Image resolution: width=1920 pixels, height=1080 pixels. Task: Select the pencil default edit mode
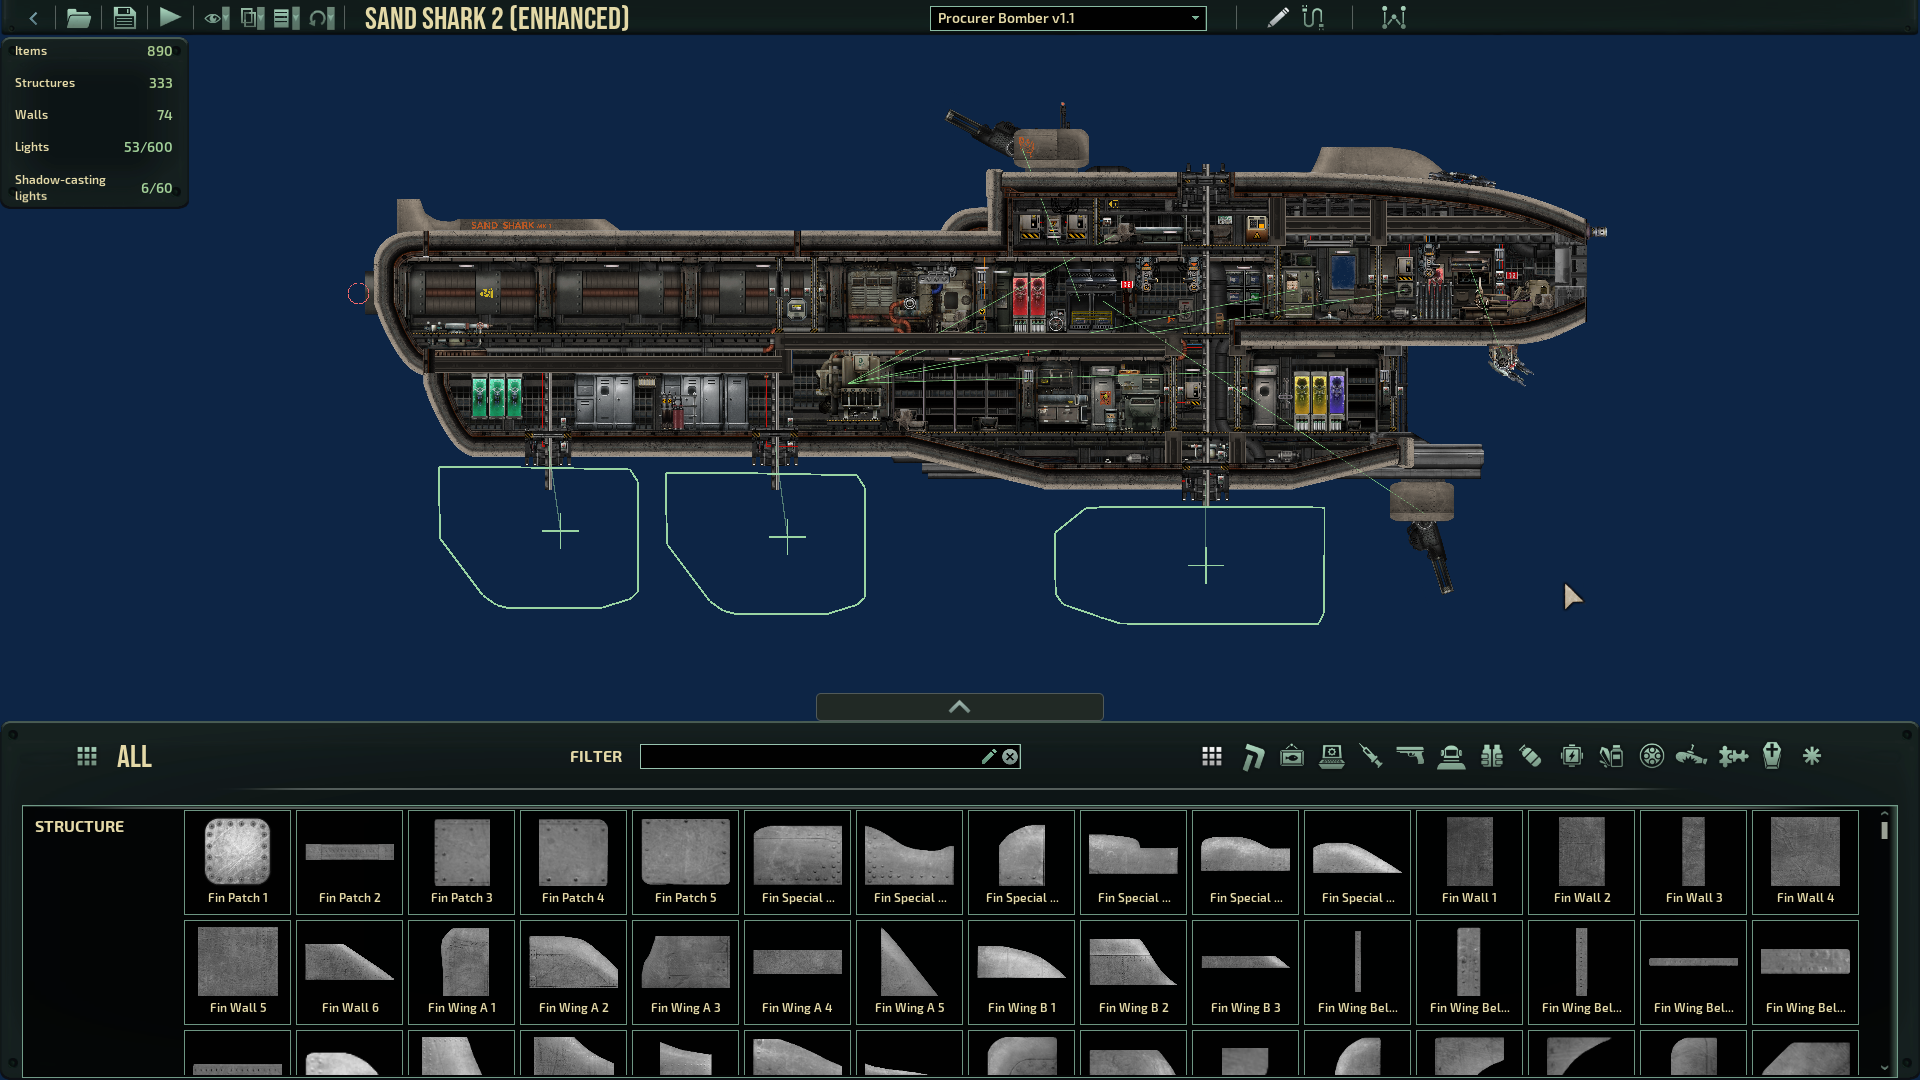(x=1277, y=18)
